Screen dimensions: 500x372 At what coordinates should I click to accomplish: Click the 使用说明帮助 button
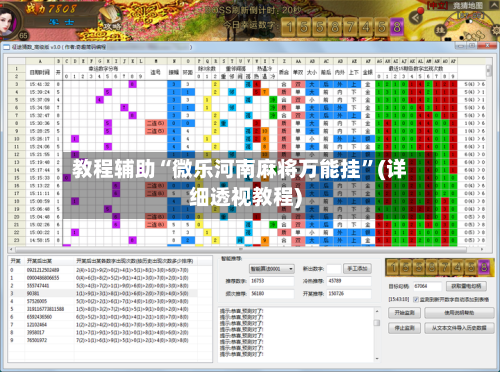point(459,313)
